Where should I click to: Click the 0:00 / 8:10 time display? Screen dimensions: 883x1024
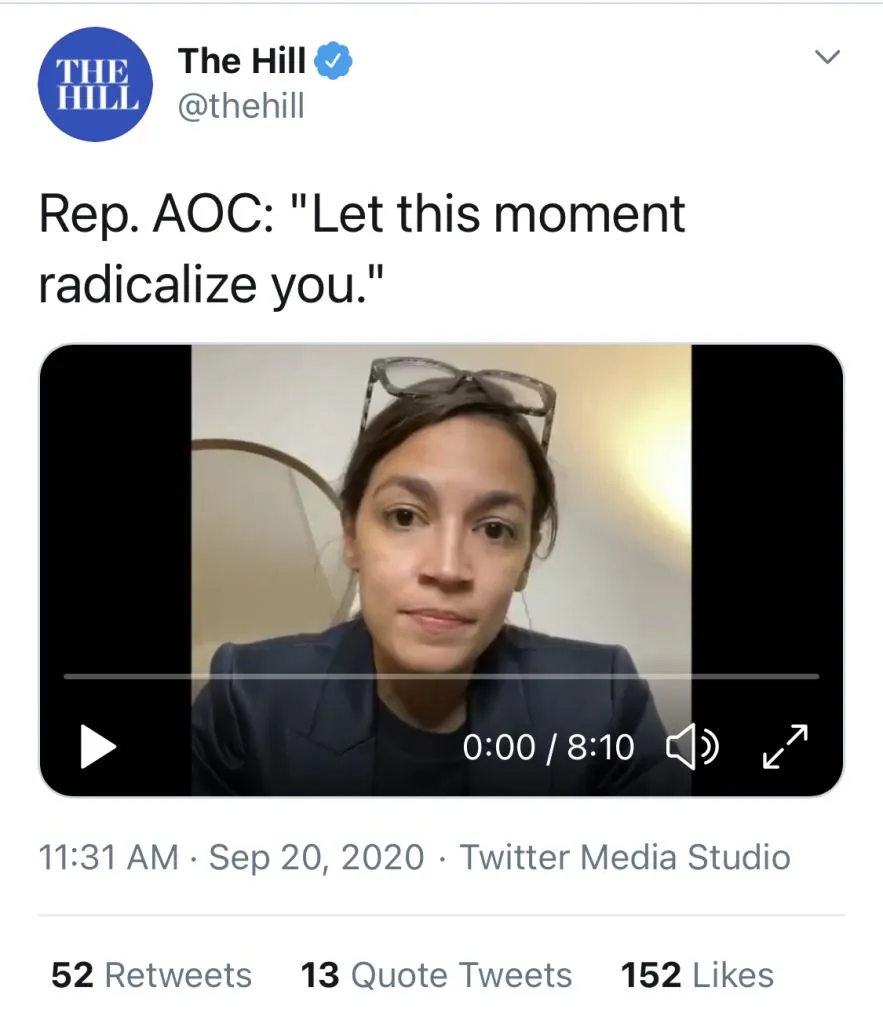pyautogui.click(x=548, y=747)
